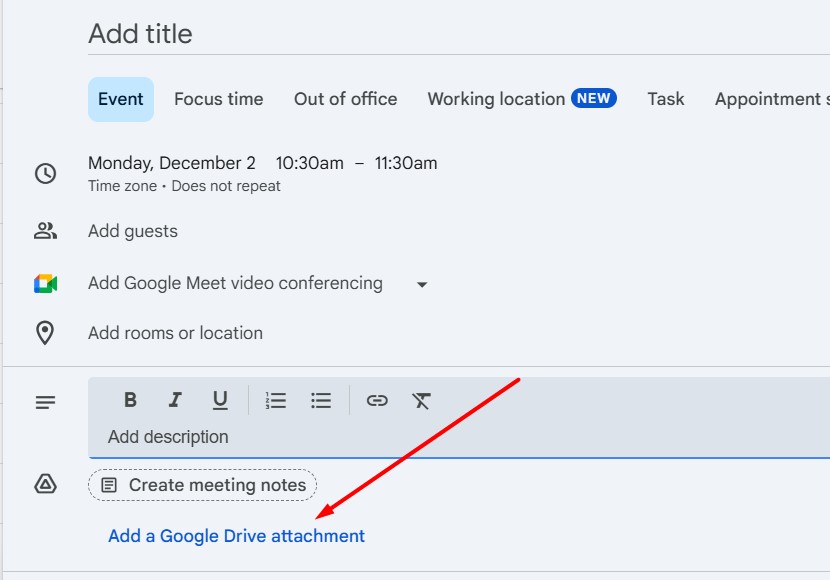Click the Google Meet camera icon
This screenshot has height=580, width=830.
coord(44,283)
